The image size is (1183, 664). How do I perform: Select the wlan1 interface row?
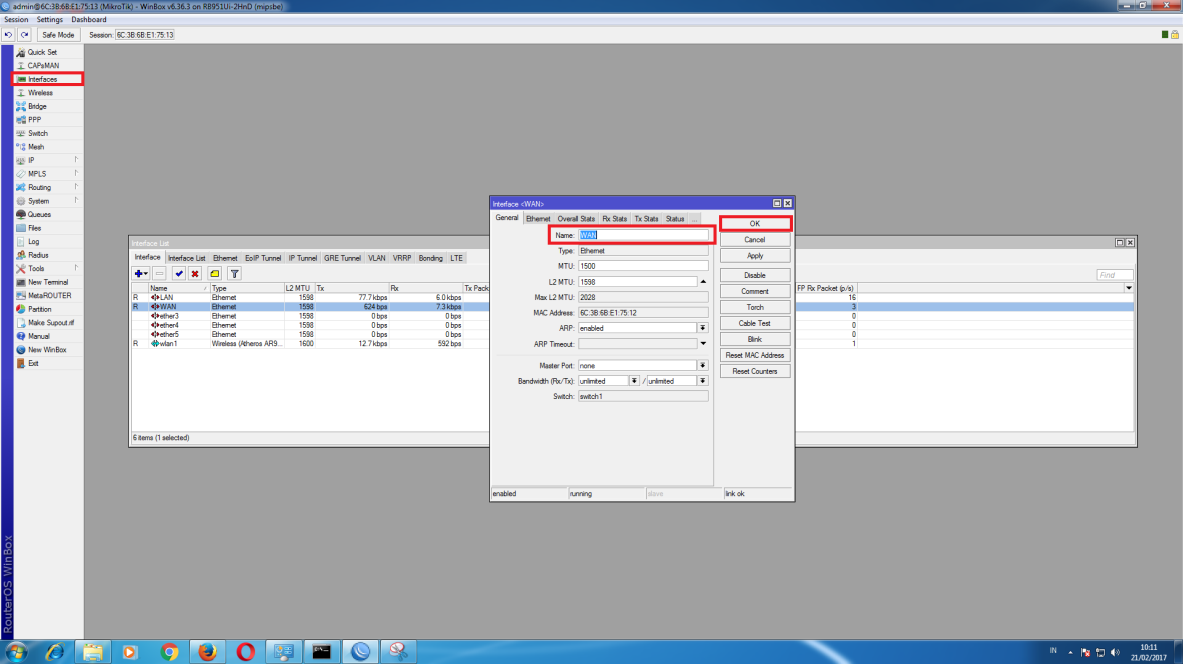coord(311,343)
